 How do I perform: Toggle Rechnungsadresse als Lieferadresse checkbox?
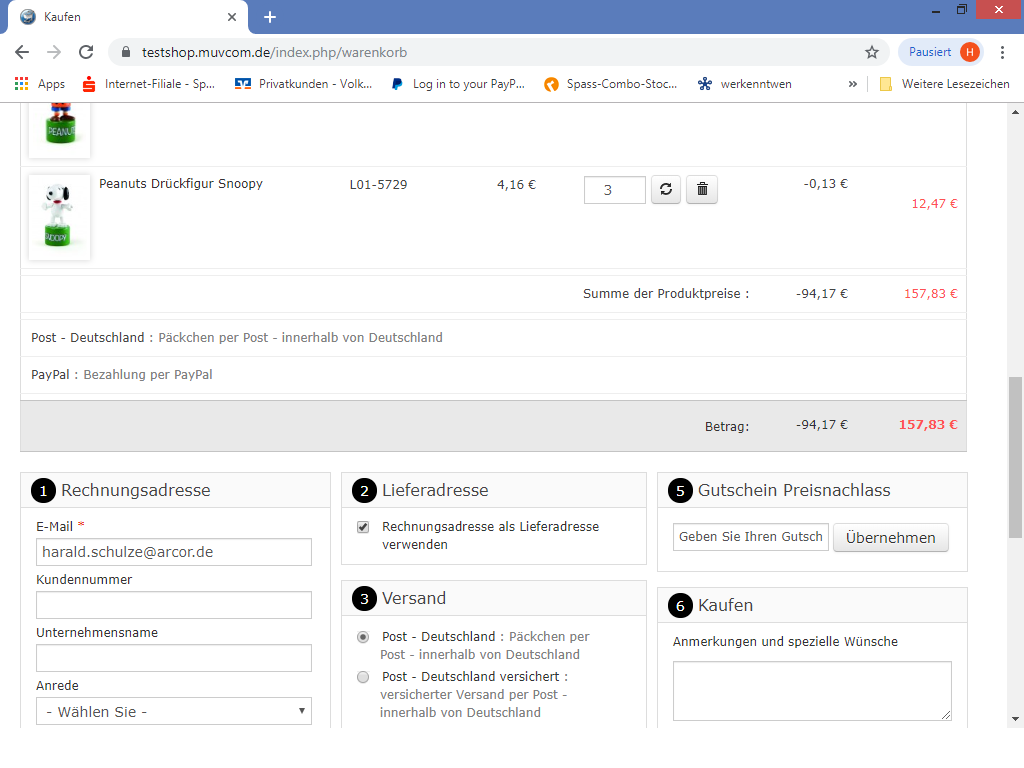tap(363, 527)
